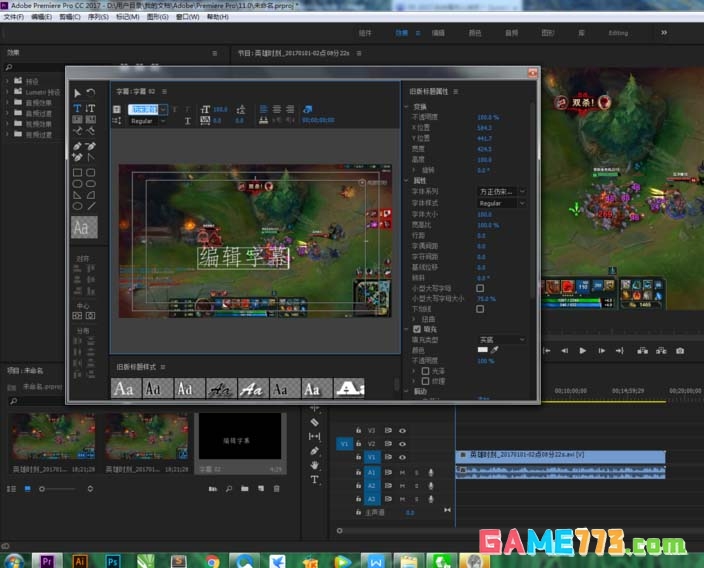Open Photoshop from the taskbar

tap(113, 561)
